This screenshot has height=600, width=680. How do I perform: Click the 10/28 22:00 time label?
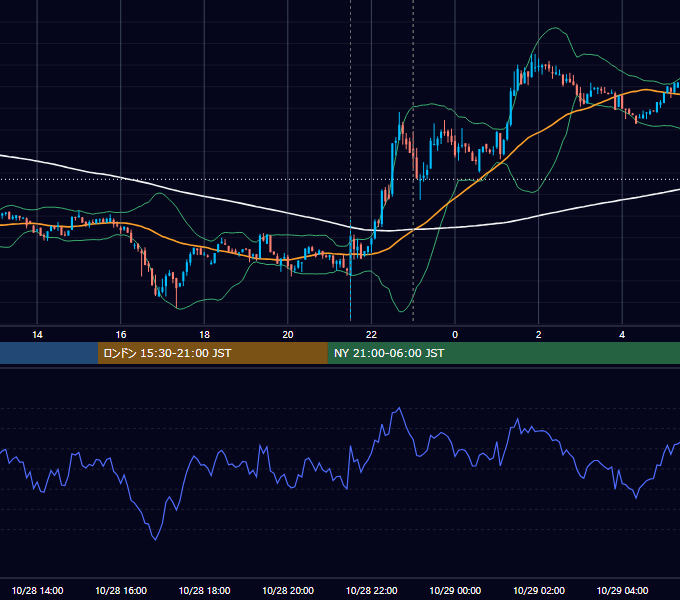371,590
